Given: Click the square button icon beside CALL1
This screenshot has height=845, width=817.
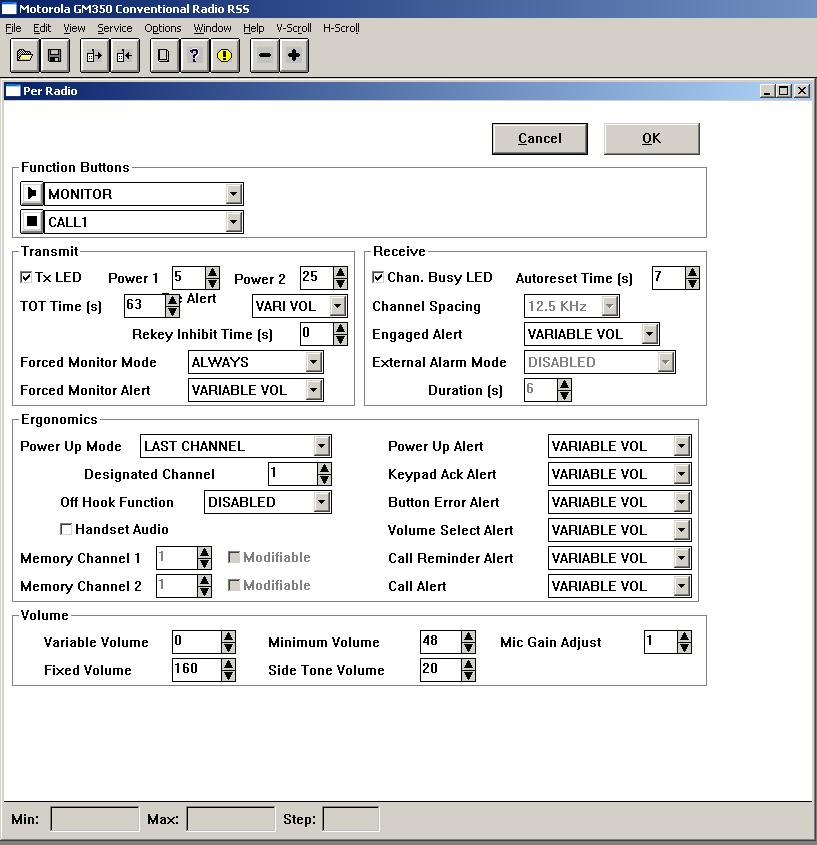Looking at the screenshot, I should coord(32,221).
